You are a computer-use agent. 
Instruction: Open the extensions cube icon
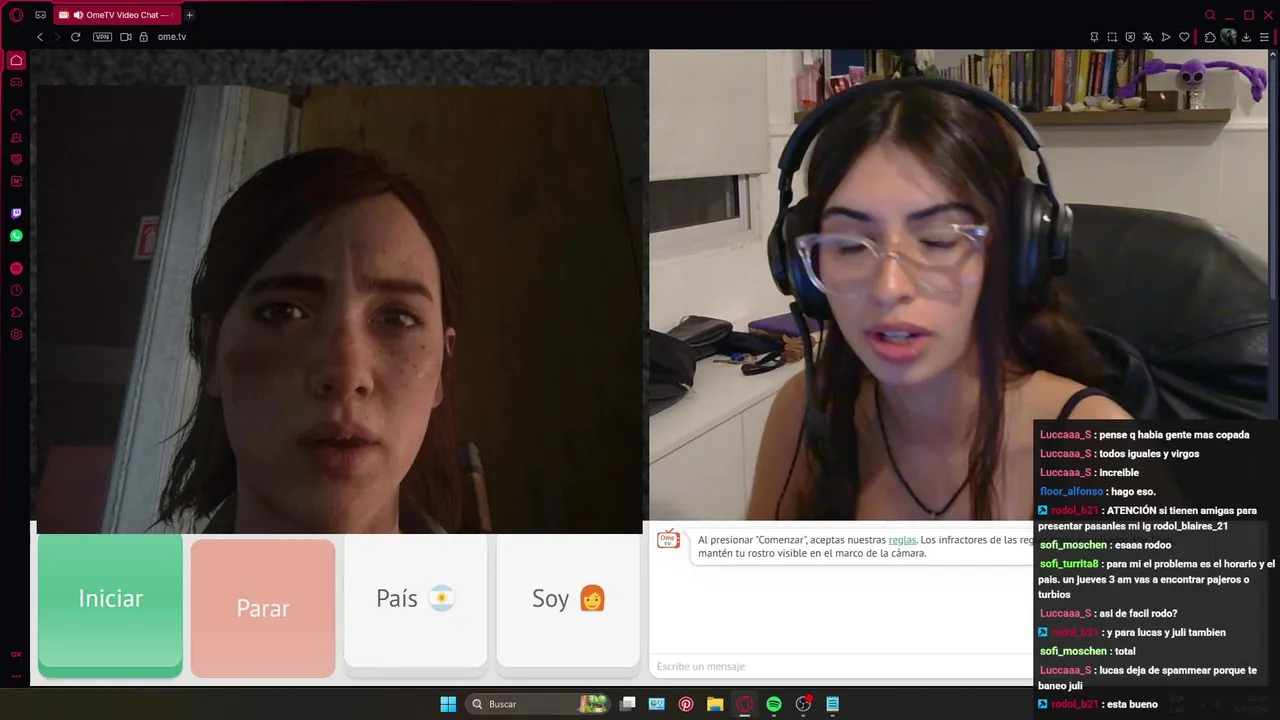click(x=1210, y=37)
